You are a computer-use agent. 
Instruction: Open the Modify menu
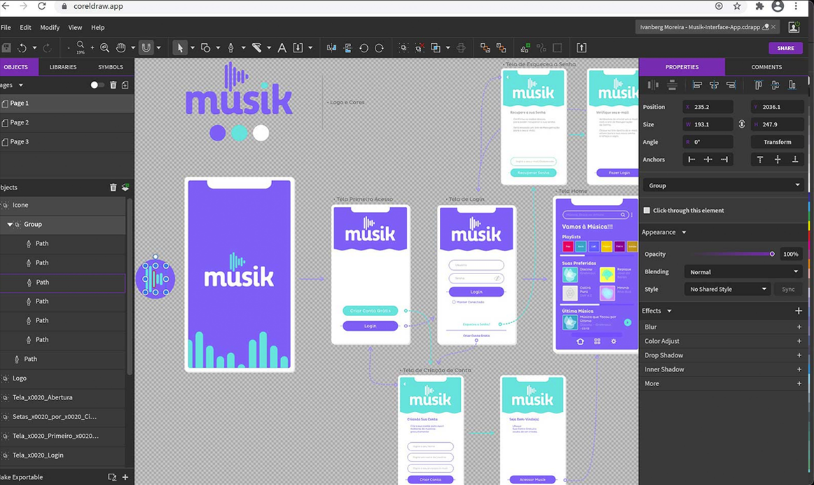coord(49,28)
